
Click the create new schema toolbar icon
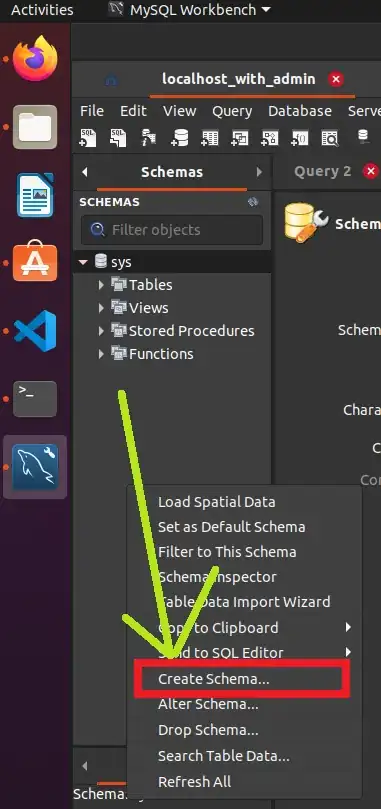pyautogui.click(x=180, y=138)
